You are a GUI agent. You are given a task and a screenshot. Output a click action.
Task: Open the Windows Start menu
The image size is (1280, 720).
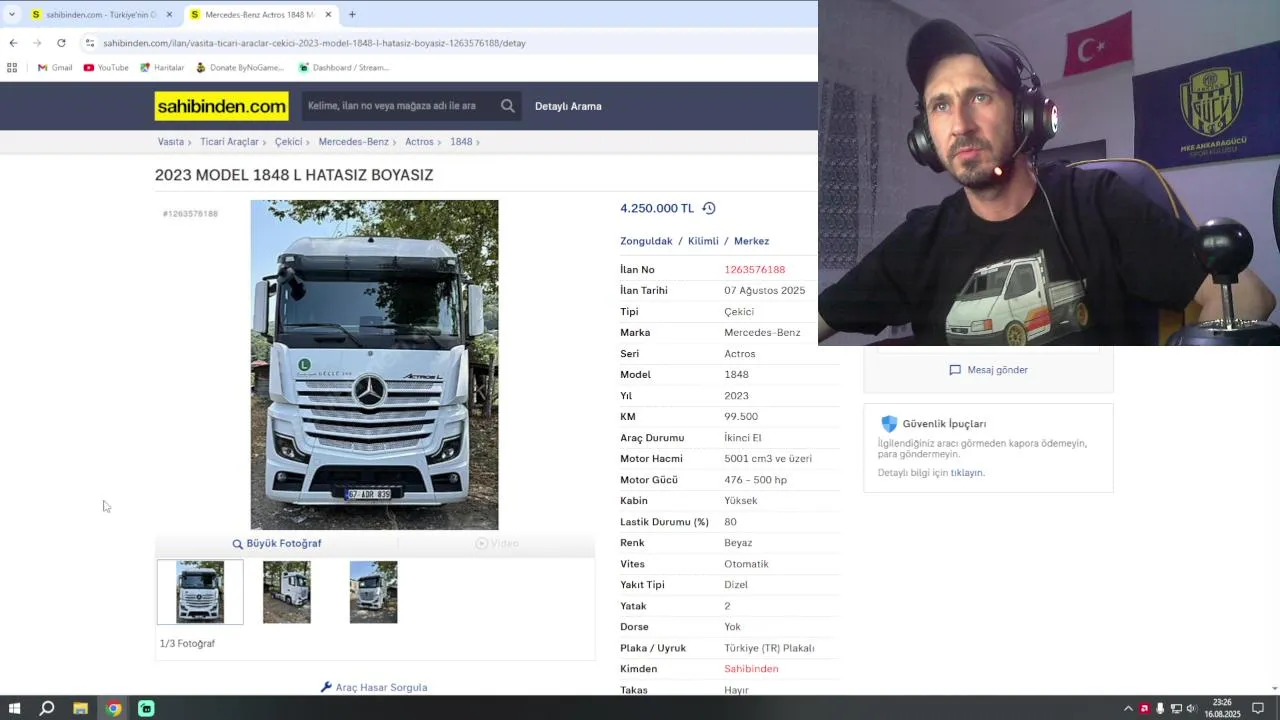point(14,708)
